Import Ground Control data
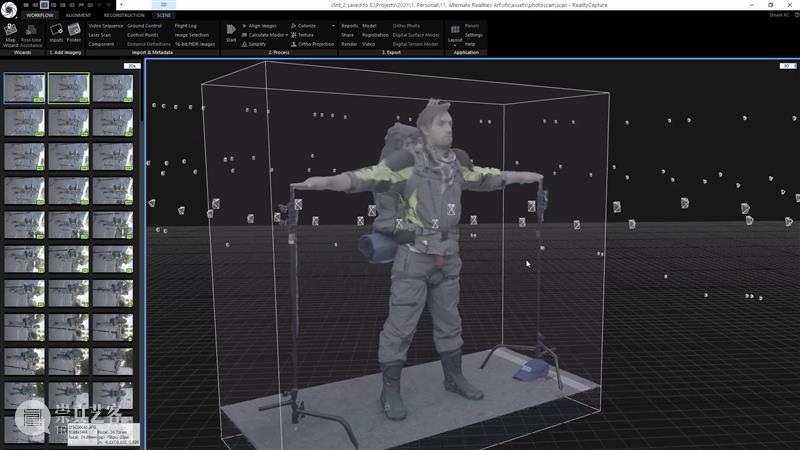 click(144, 26)
